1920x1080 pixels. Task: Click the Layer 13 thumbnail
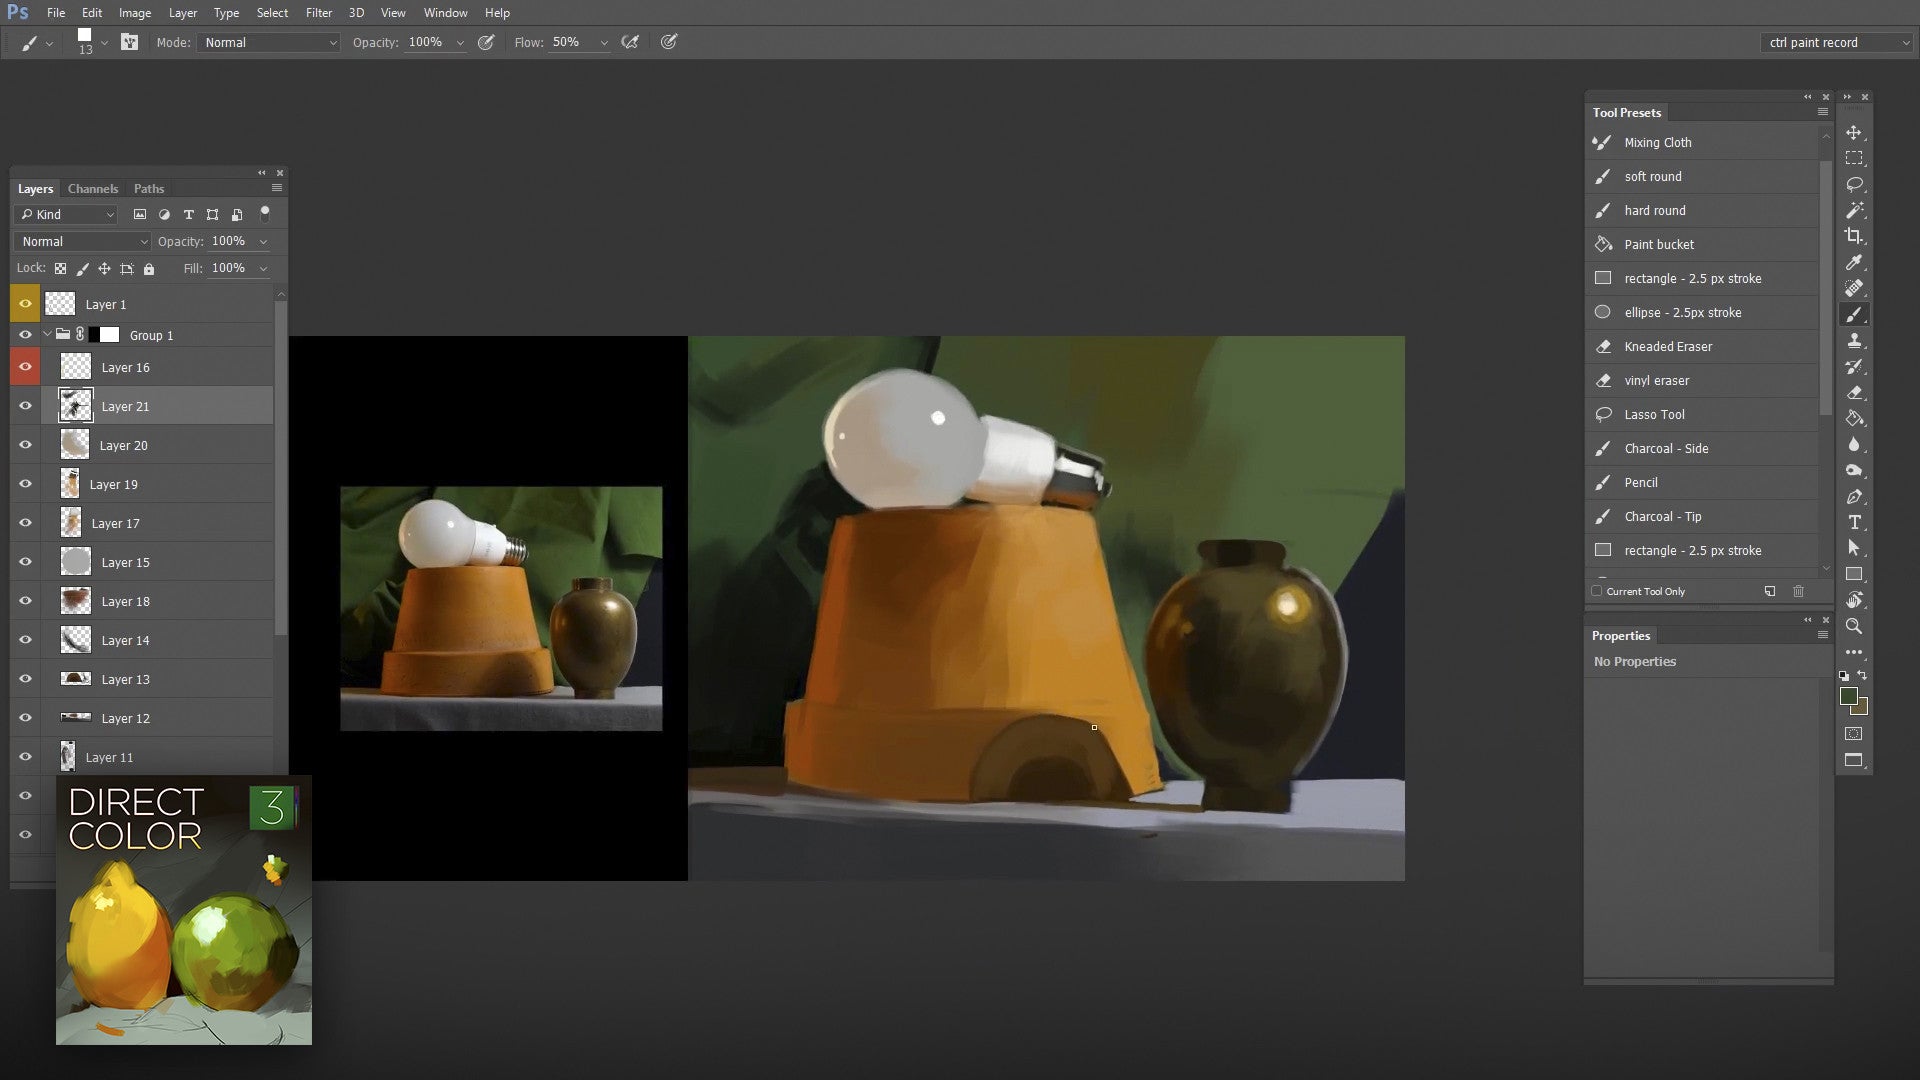(x=75, y=678)
